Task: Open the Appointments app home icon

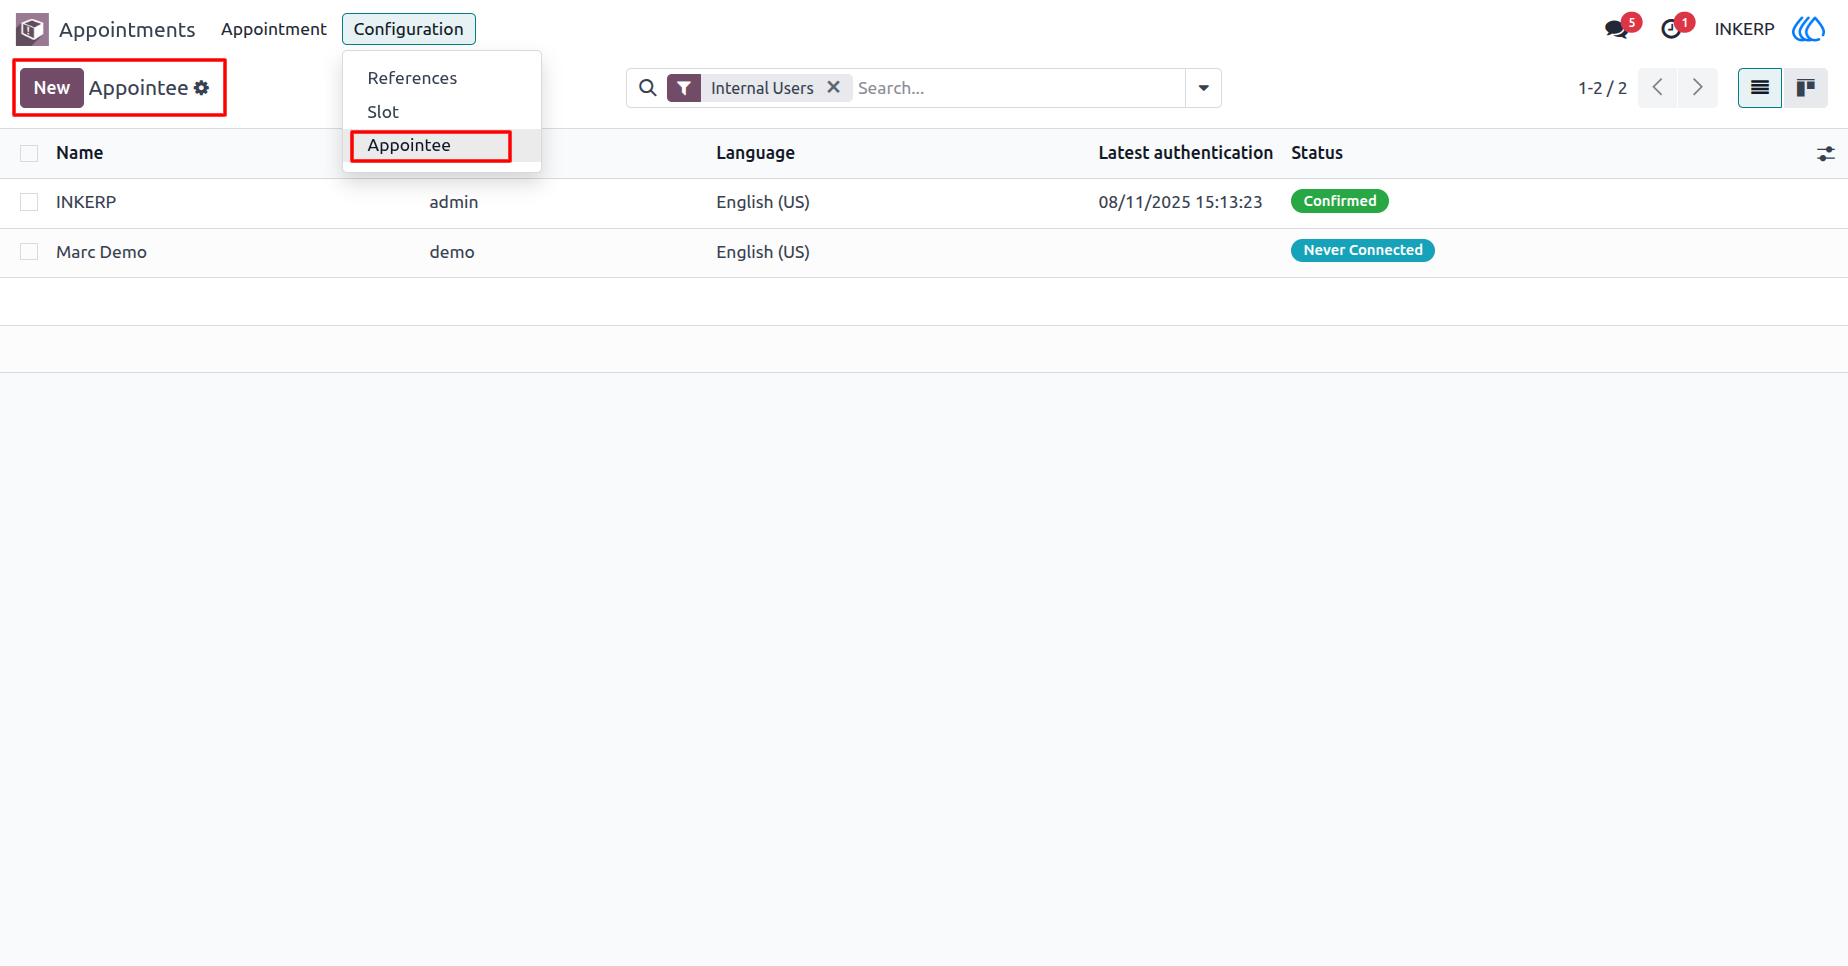Action: tap(32, 29)
